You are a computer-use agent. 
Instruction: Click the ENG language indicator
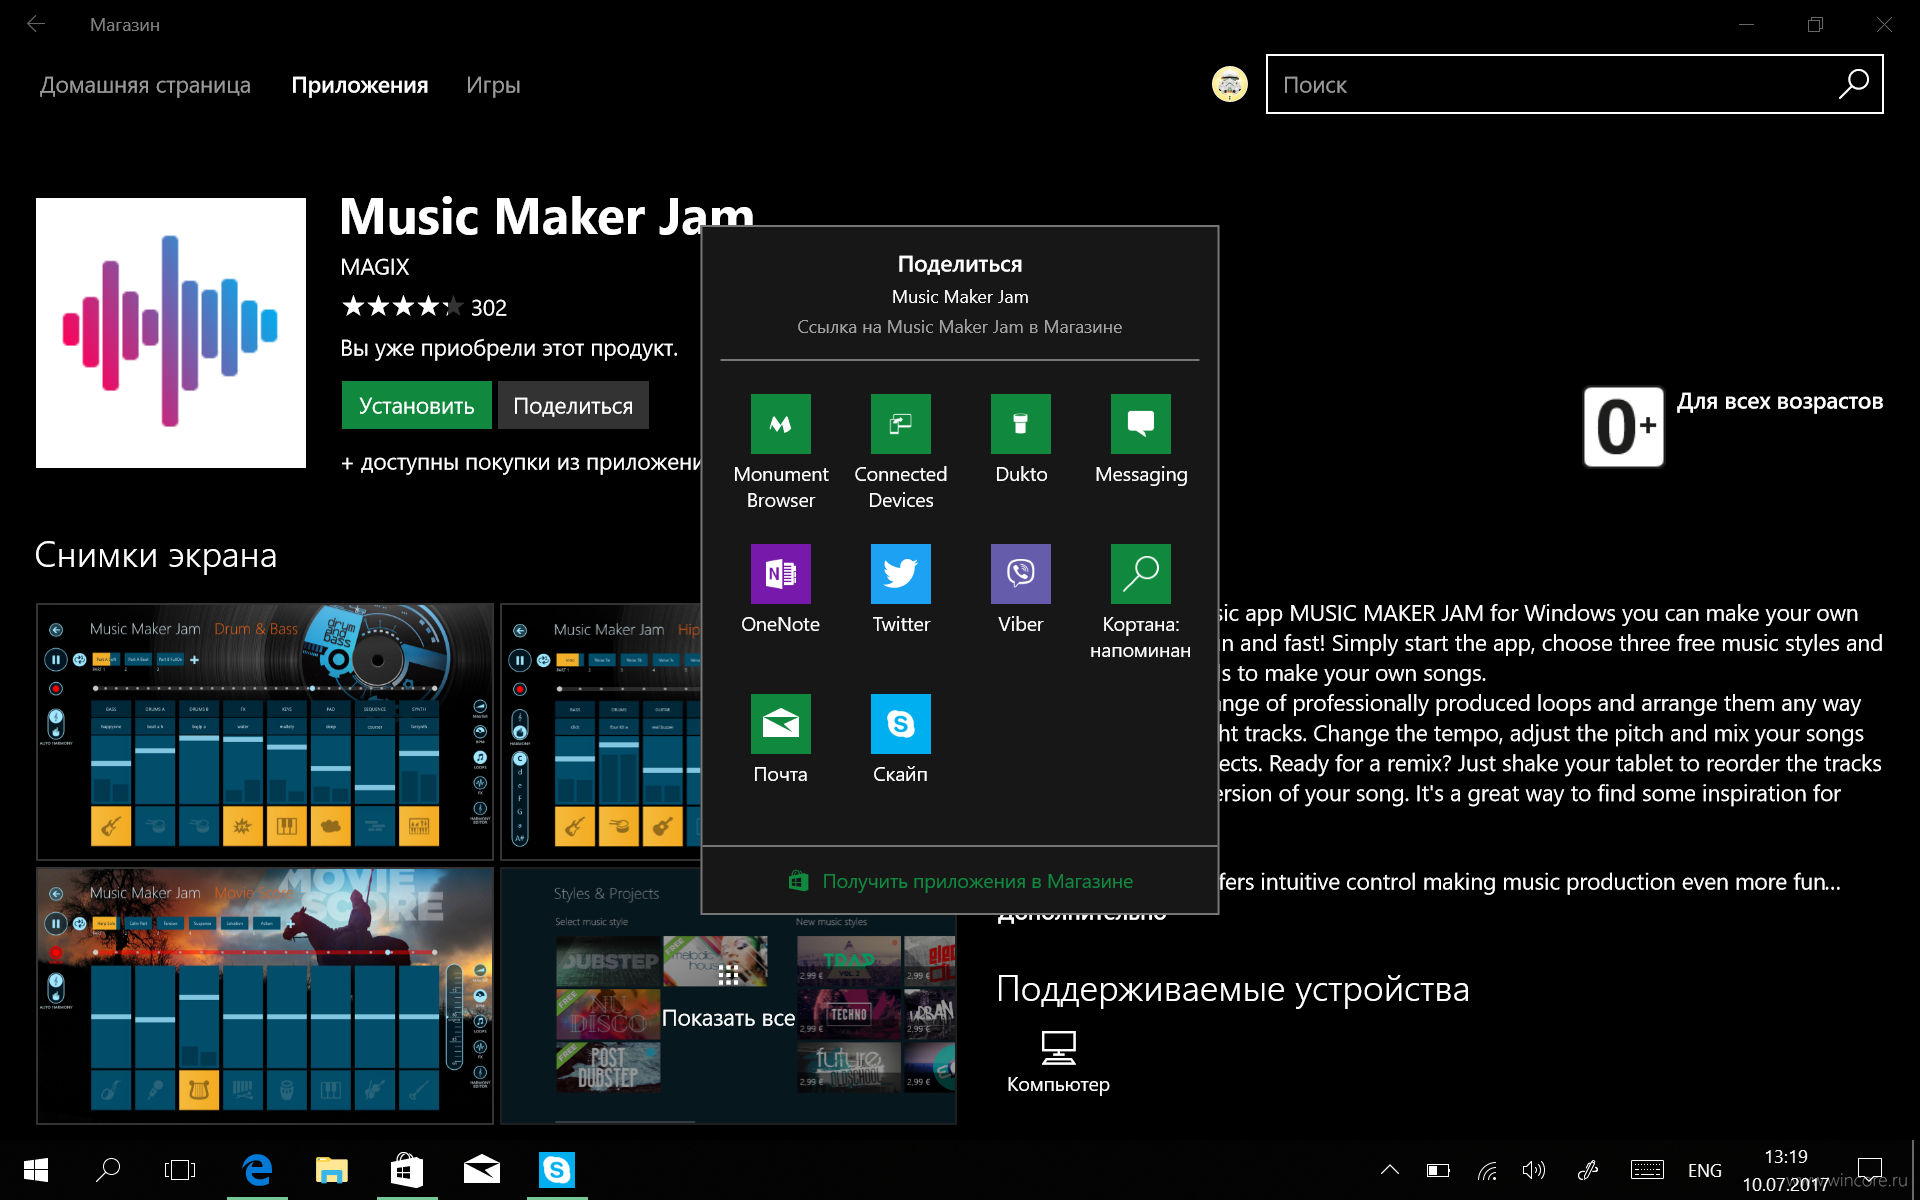click(1705, 1170)
